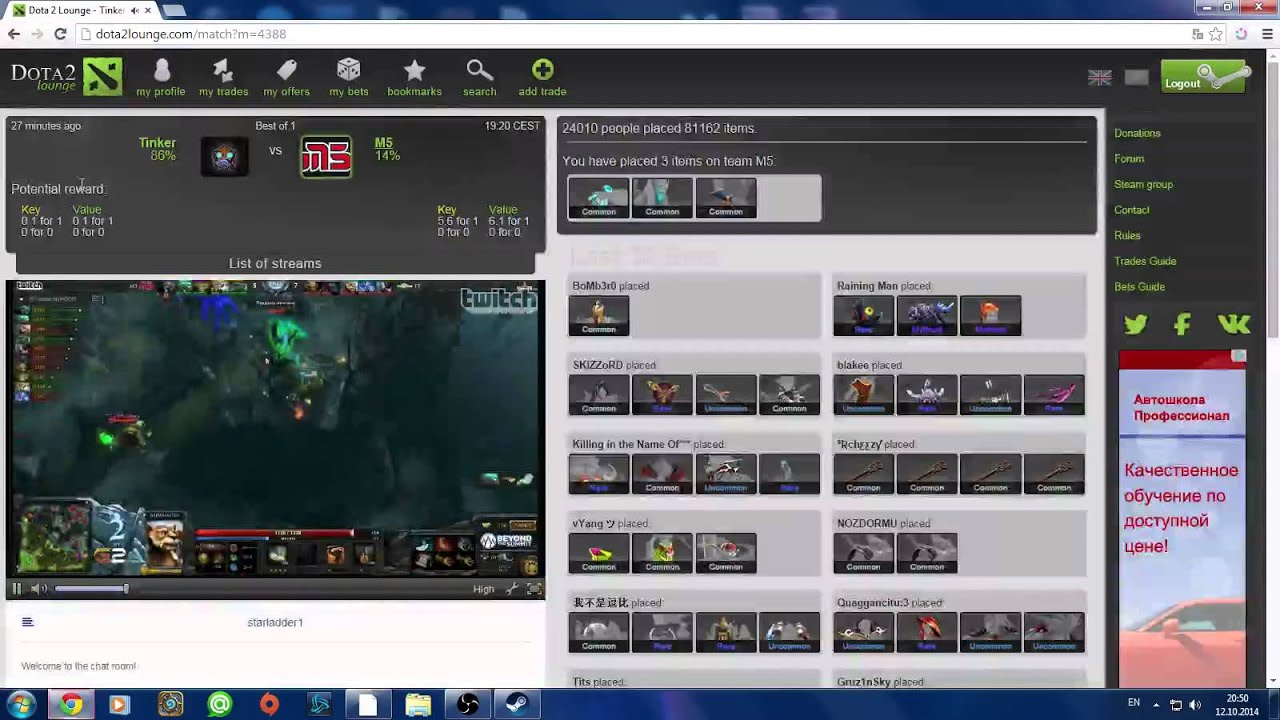The image size is (1280, 720).
Task: Click the starladder1 chat title
Action: tap(275, 622)
